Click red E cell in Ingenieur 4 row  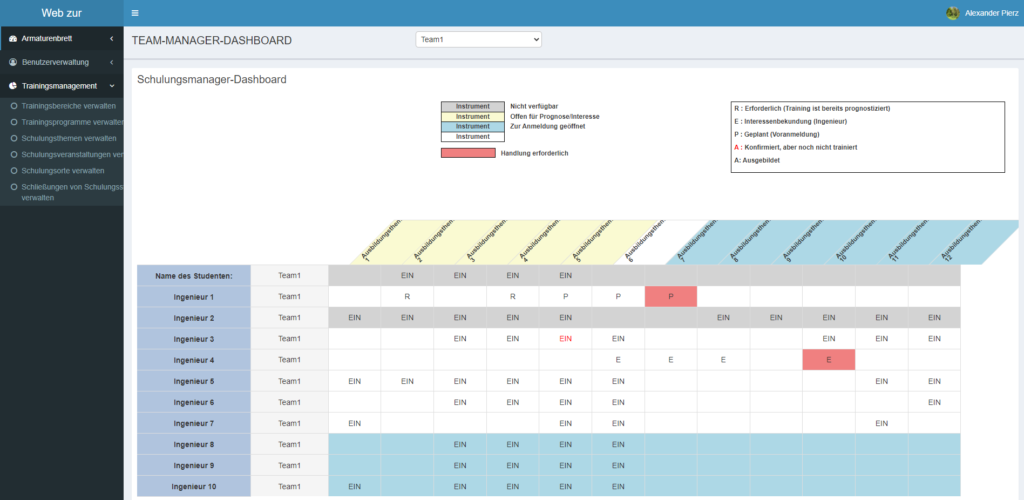pos(829,360)
